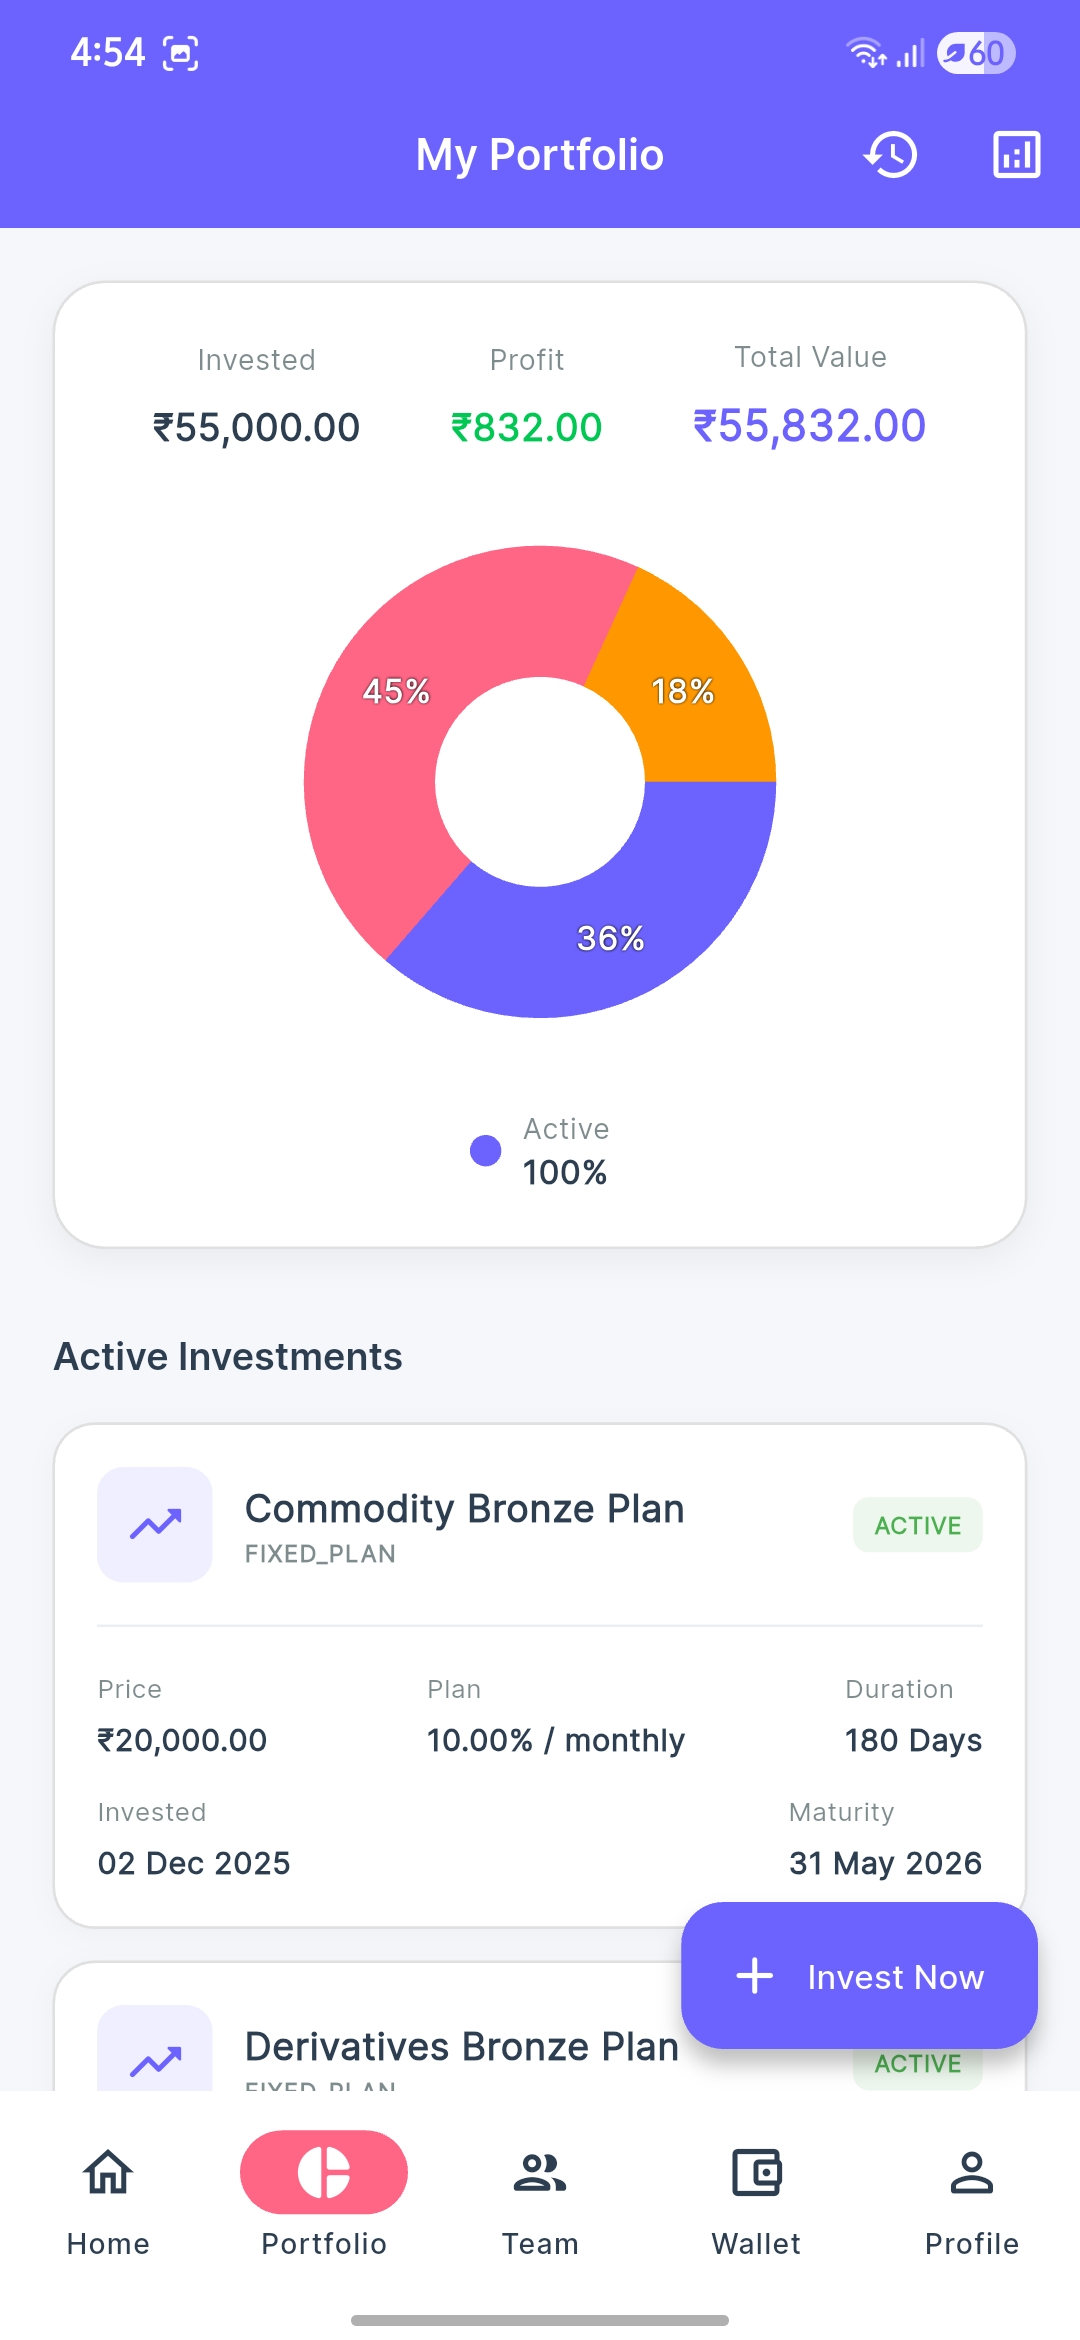
Task: Tap the plus icon on Invest Now
Action: pos(755,1976)
